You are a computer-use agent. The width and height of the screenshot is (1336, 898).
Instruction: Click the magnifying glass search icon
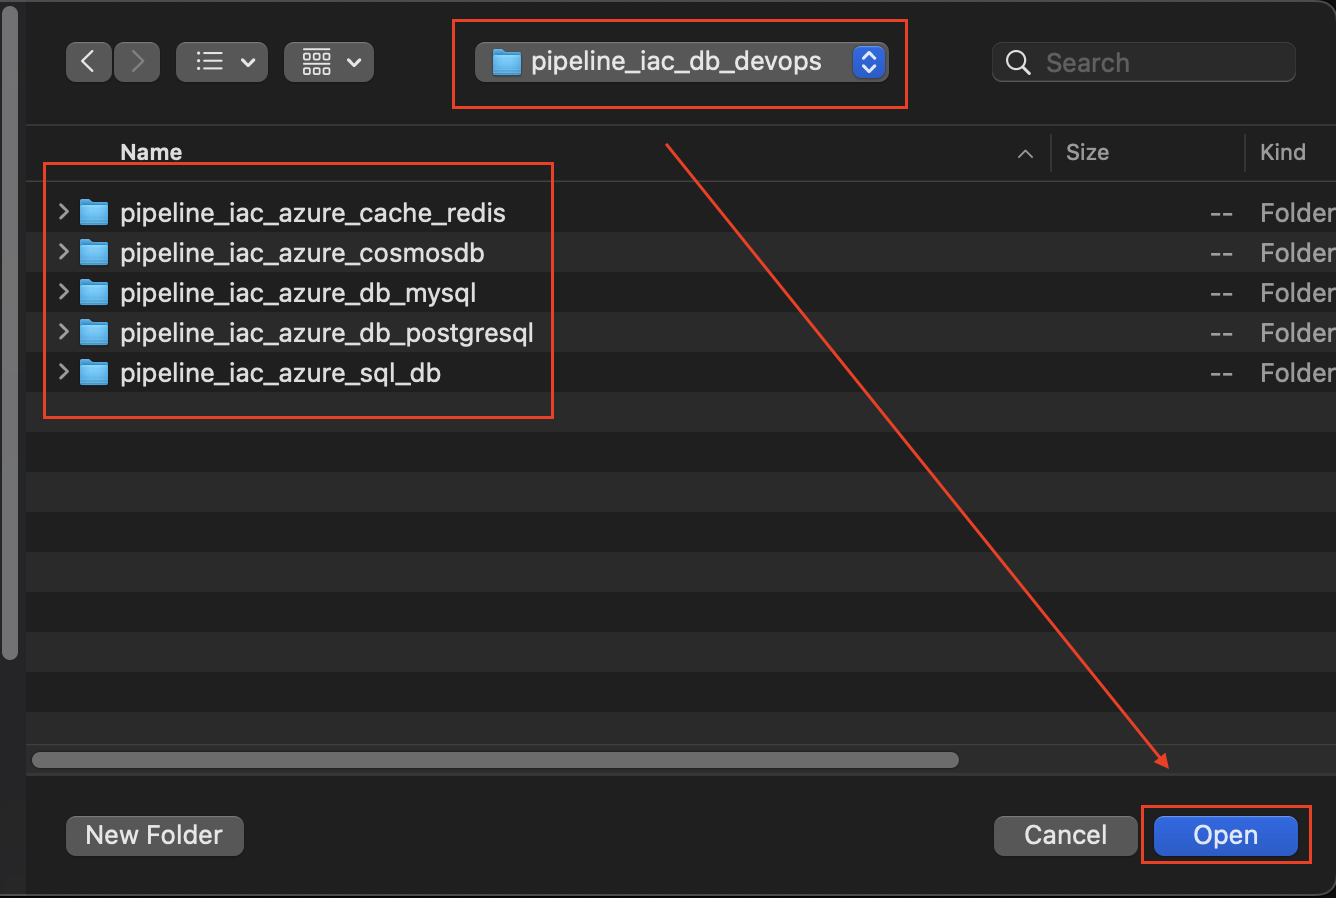tap(1018, 63)
